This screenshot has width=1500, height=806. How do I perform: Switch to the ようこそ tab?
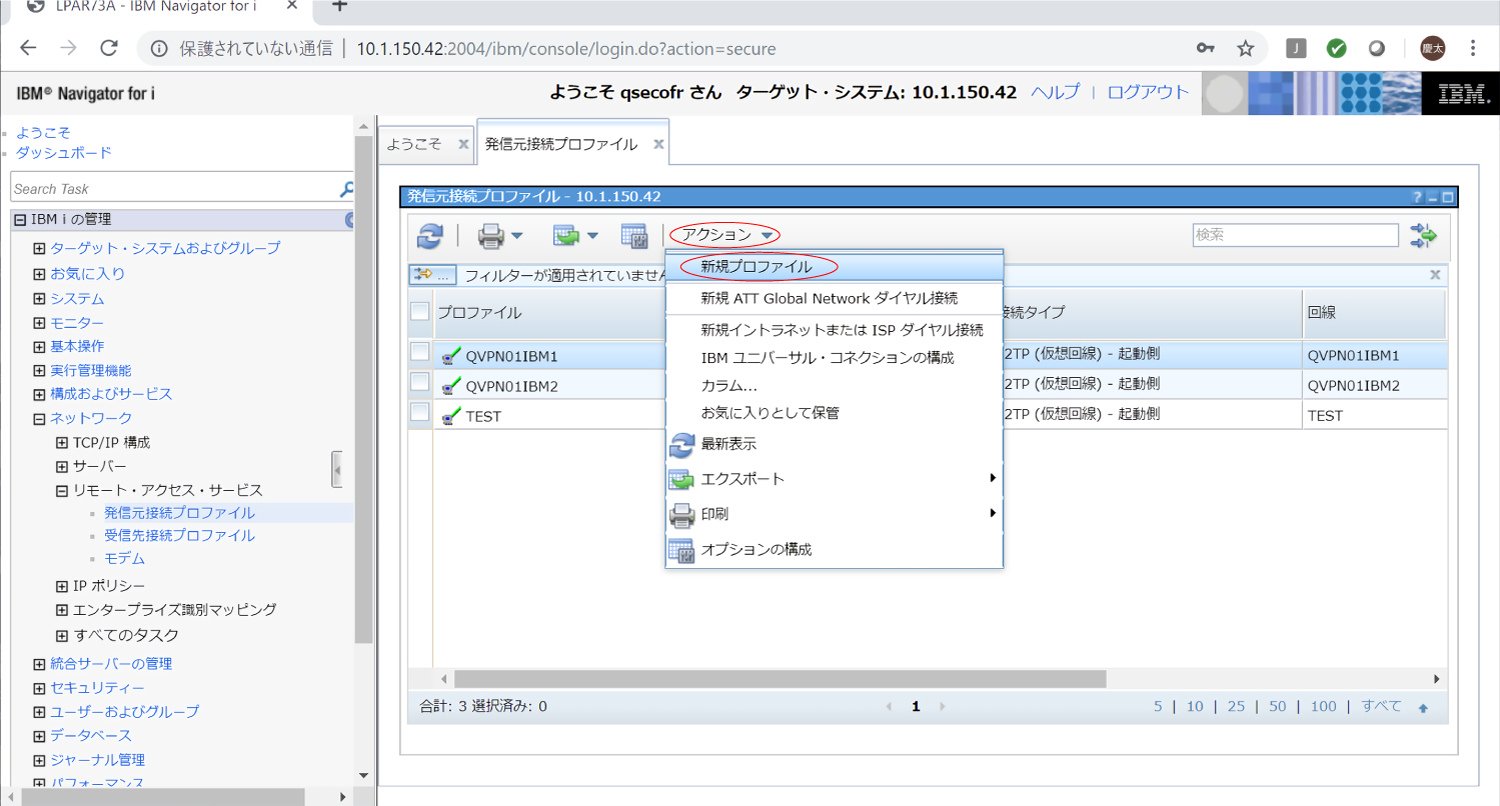[414, 144]
